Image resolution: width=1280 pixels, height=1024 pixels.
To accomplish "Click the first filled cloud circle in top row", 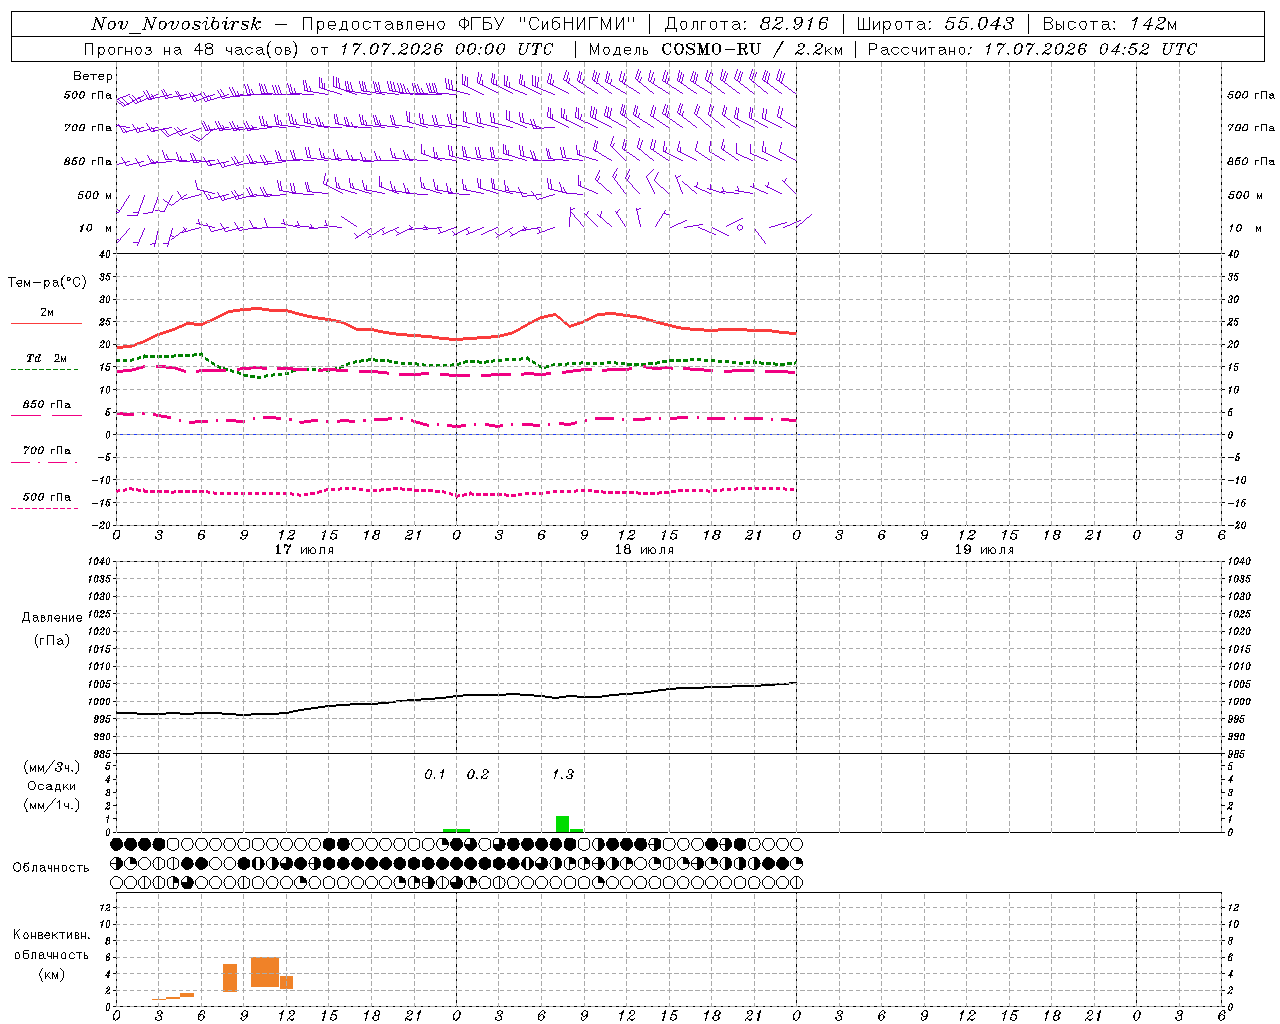I will pos(117,844).
